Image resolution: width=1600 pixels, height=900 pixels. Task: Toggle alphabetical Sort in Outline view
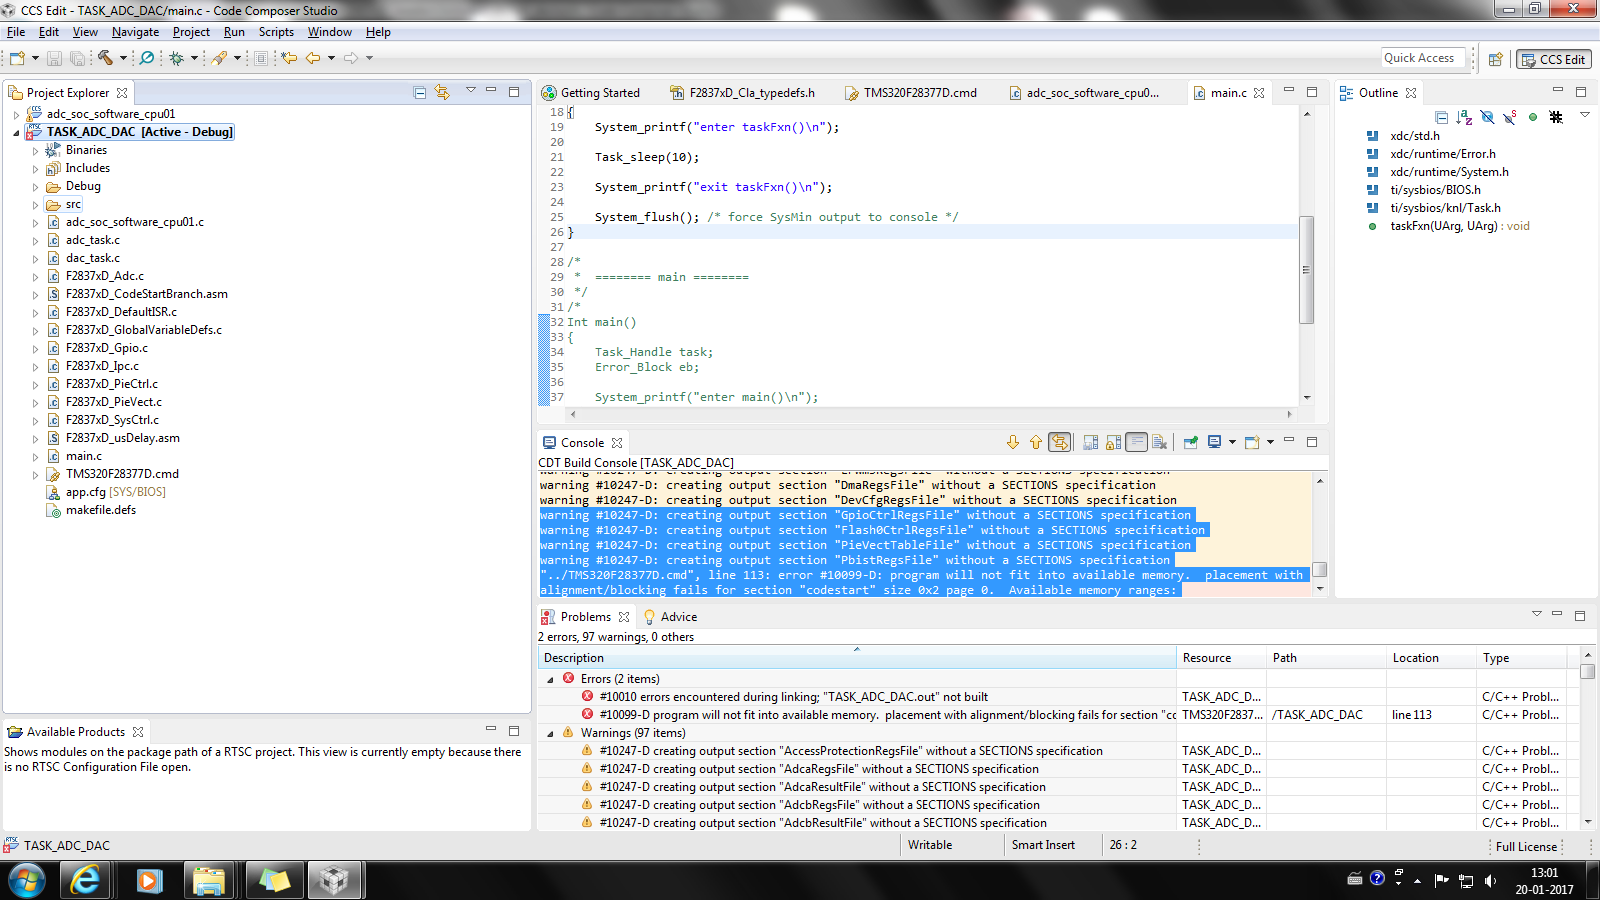pos(1464,117)
